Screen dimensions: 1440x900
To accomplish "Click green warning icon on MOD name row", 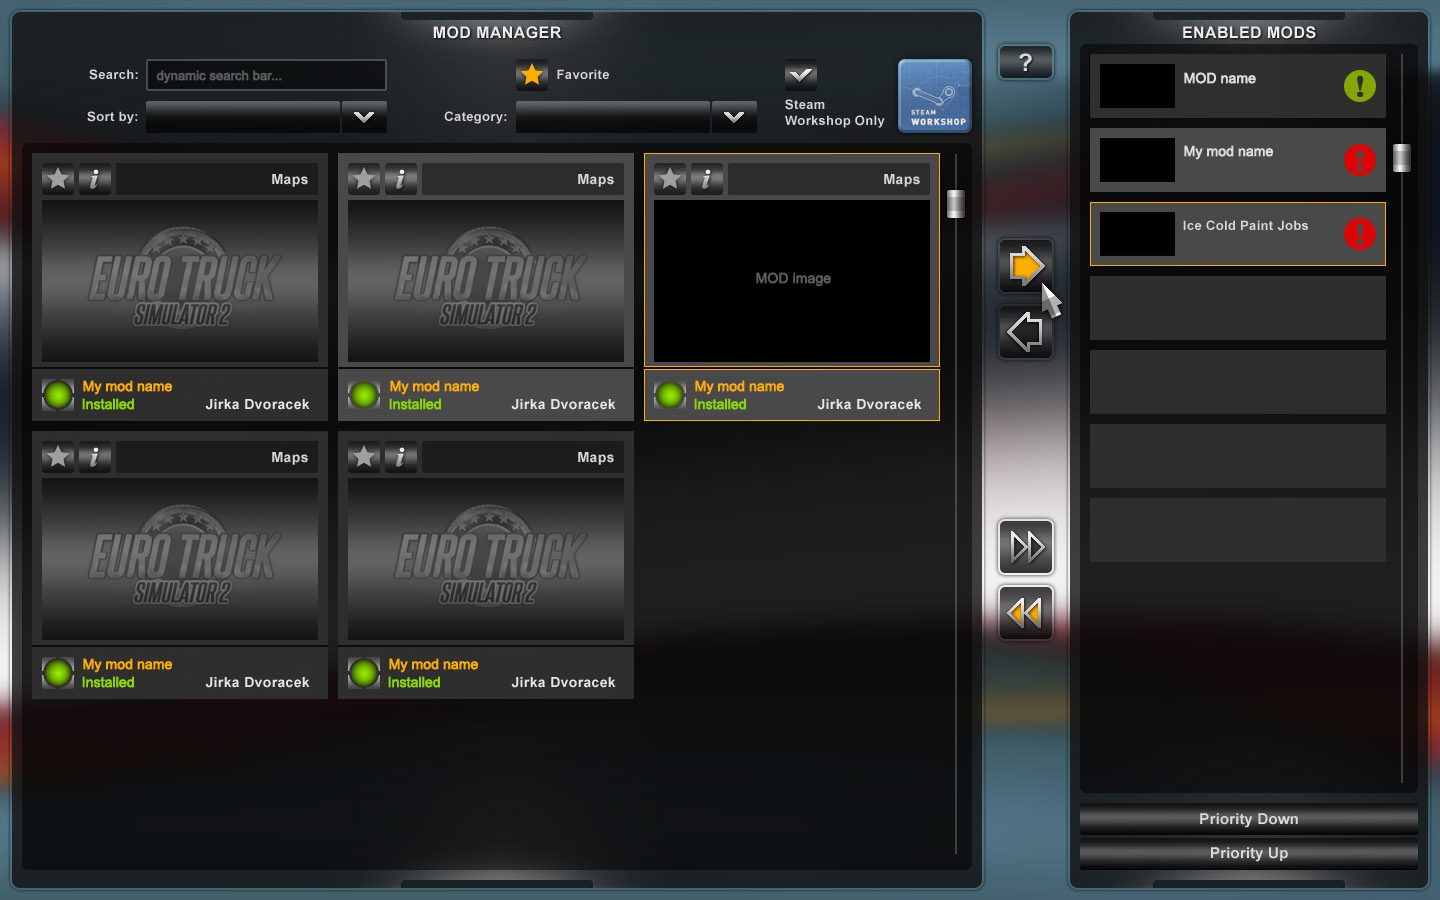I will [1360, 86].
